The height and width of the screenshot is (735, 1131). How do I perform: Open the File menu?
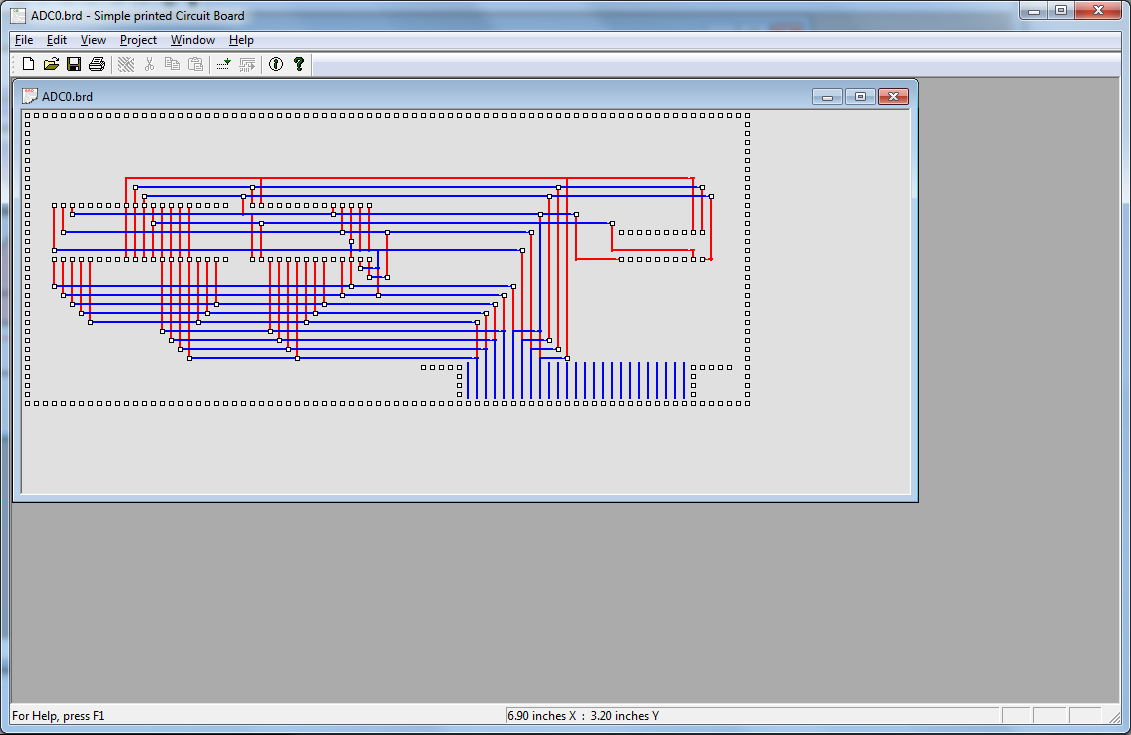point(24,40)
